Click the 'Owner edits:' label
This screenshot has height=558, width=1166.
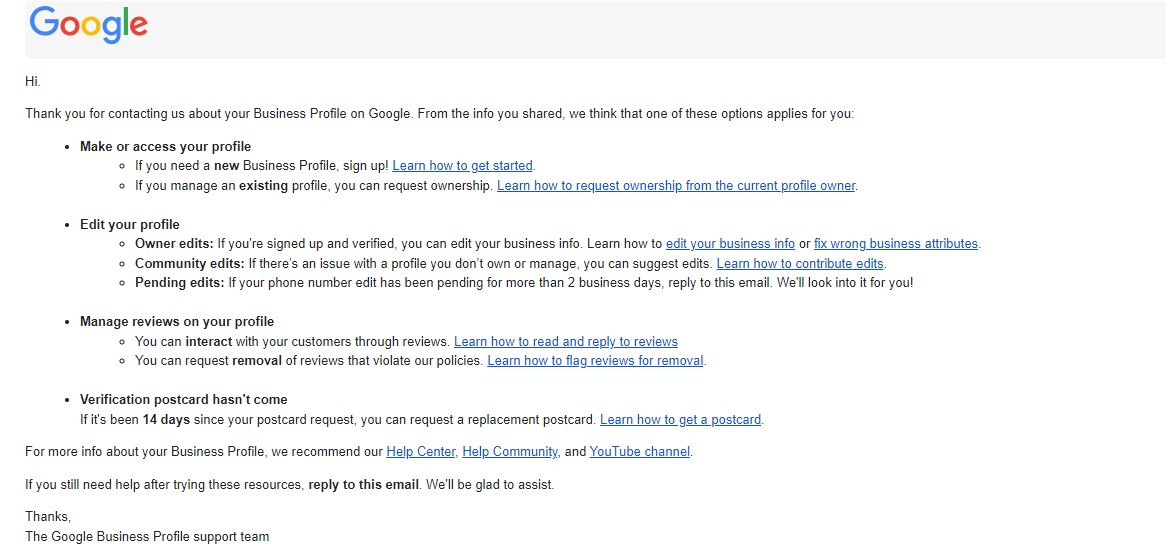[175, 244]
